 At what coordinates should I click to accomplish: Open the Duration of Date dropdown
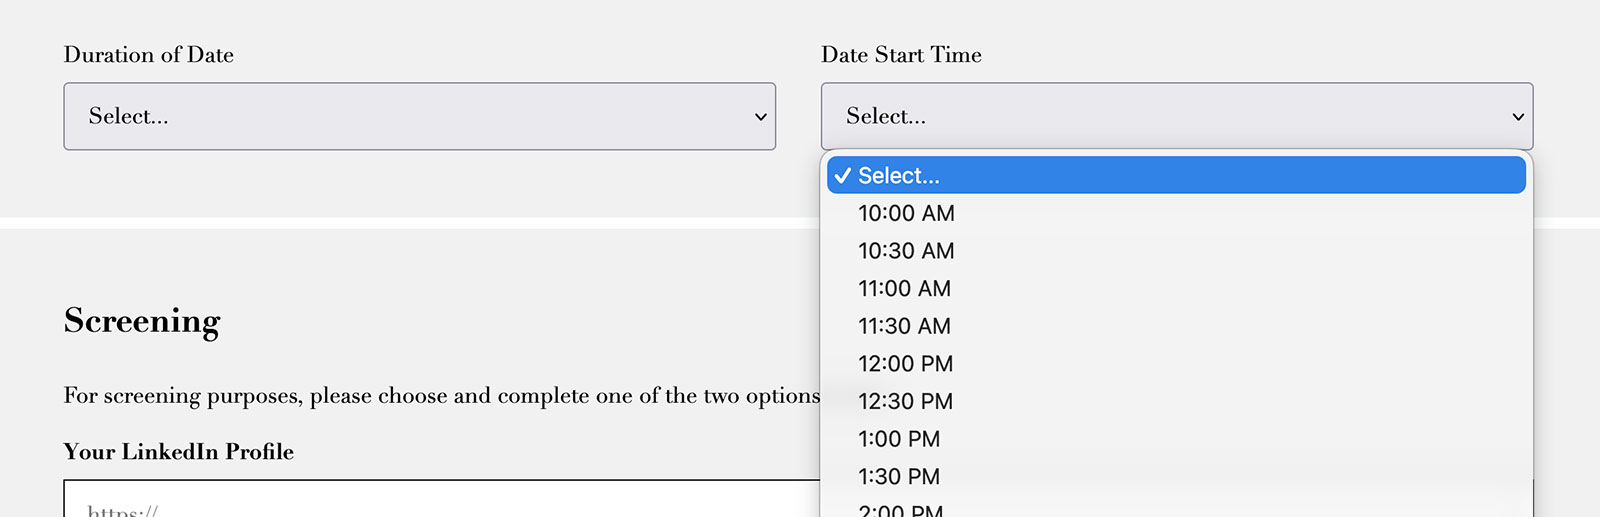[x=419, y=116]
